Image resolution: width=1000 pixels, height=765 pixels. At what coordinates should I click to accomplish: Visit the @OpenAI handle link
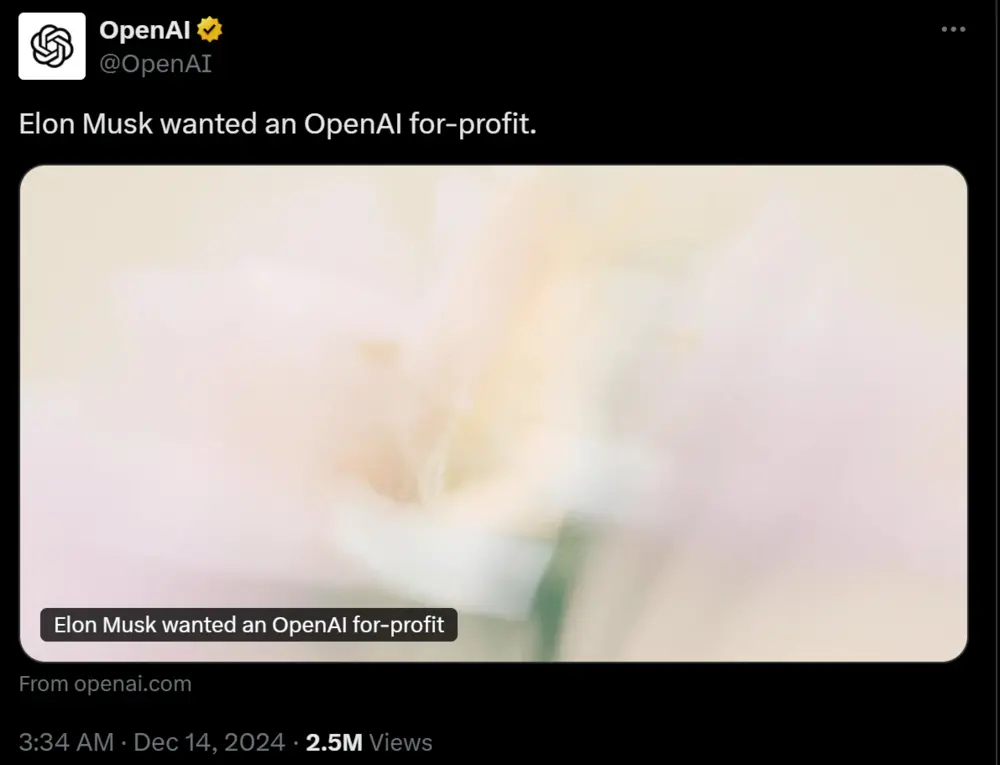(156, 64)
